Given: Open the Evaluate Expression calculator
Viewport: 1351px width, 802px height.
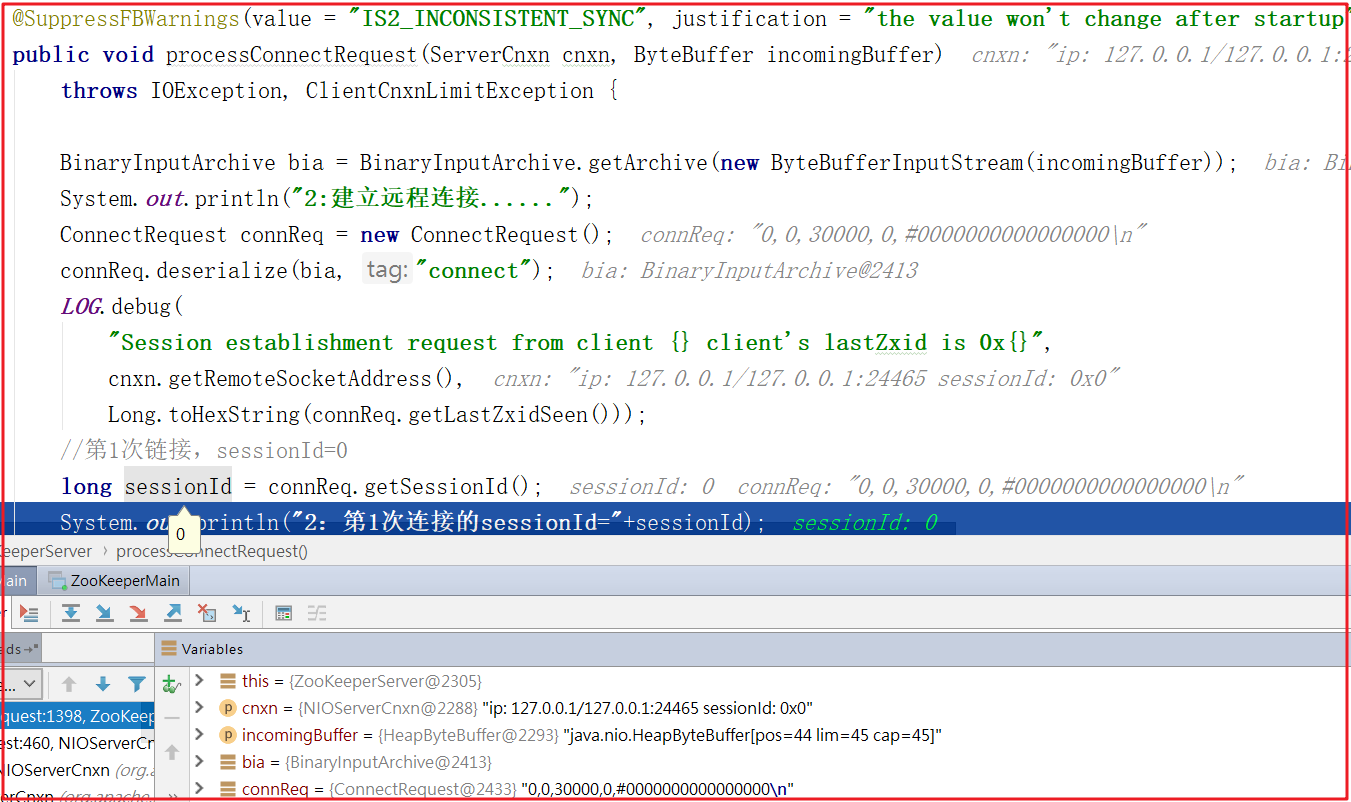Looking at the screenshot, I should pos(284,613).
